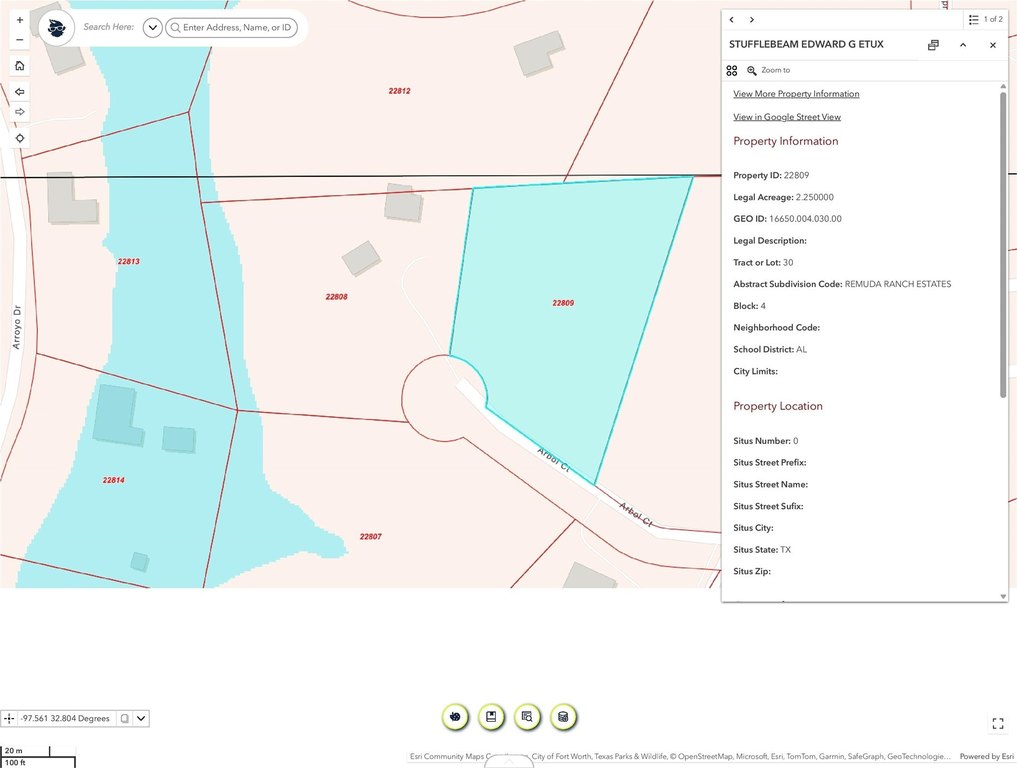Enable click-to-get coordinates crosshair
Screen dimensions: 1017x768
point(8,719)
